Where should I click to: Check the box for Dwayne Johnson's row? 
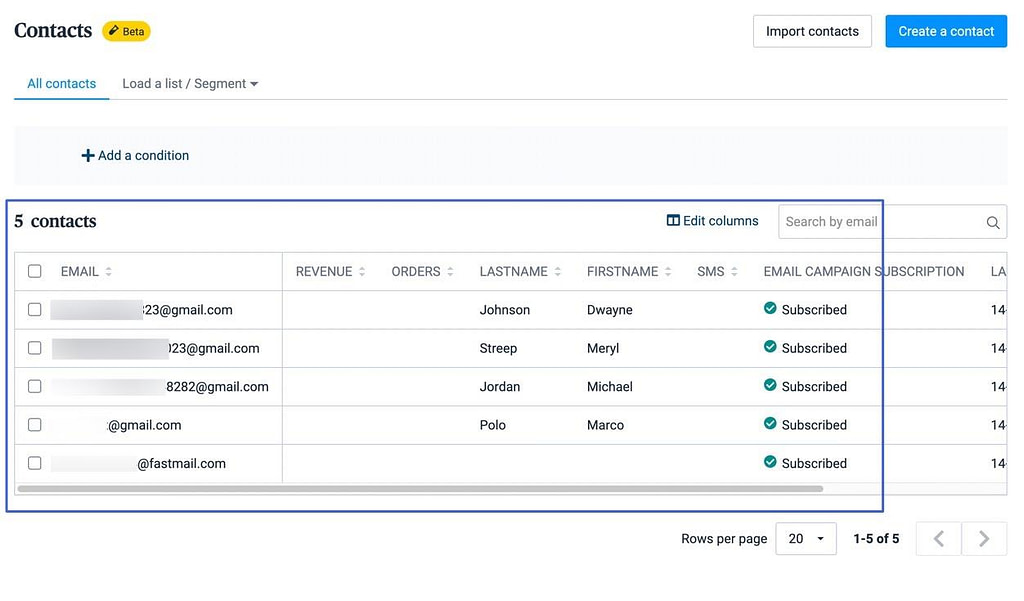click(35, 310)
